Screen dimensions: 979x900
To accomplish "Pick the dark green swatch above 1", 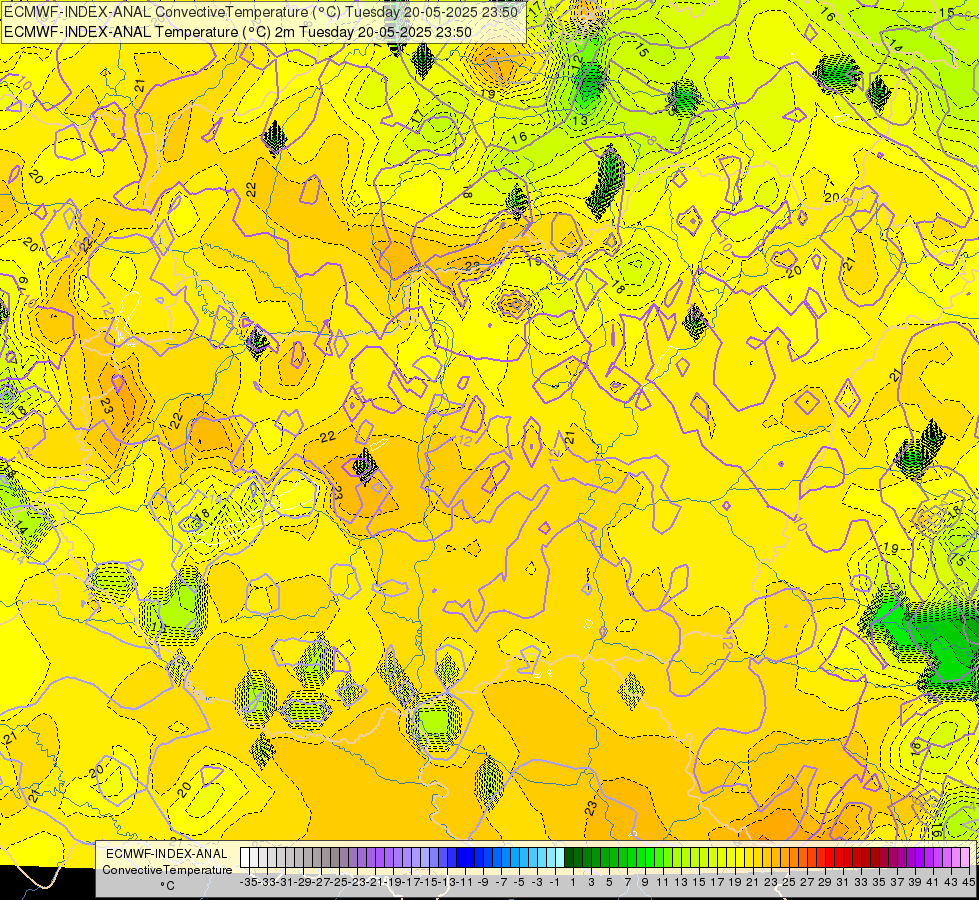I will [569, 857].
